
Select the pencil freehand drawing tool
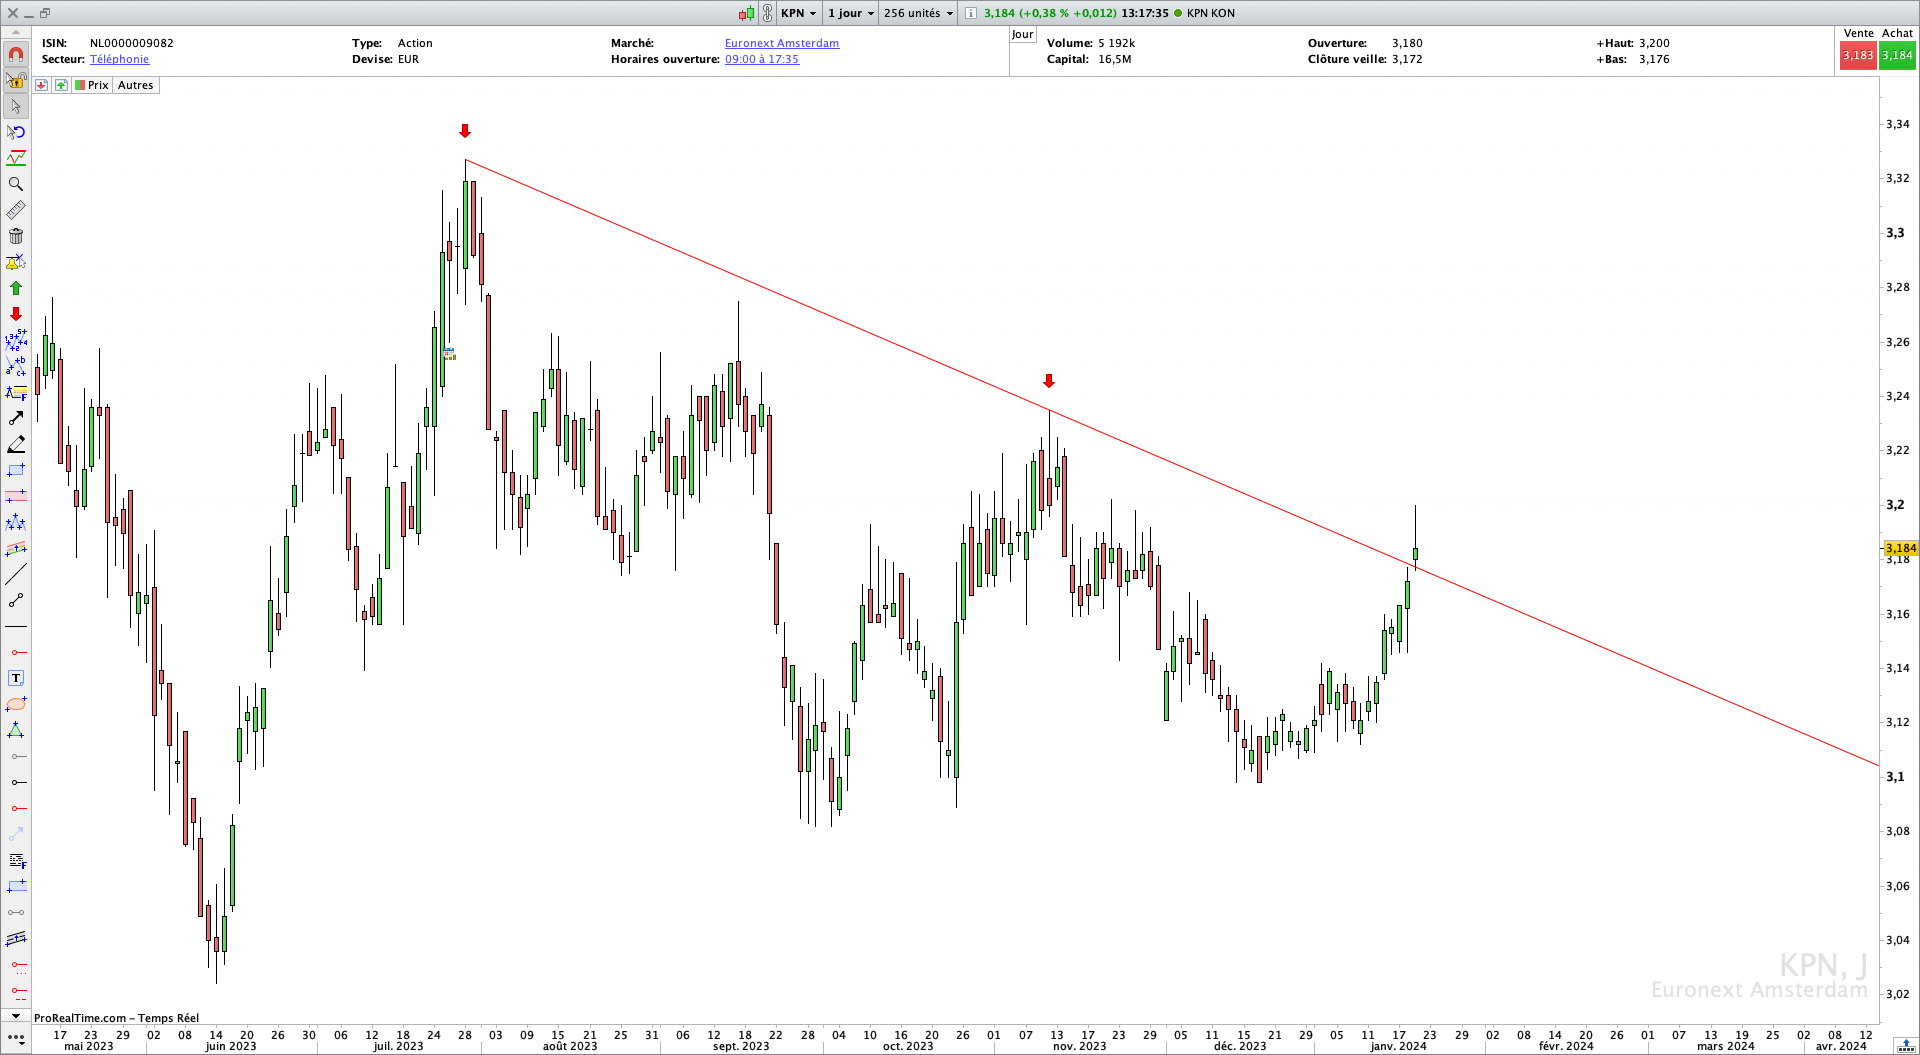click(16, 444)
